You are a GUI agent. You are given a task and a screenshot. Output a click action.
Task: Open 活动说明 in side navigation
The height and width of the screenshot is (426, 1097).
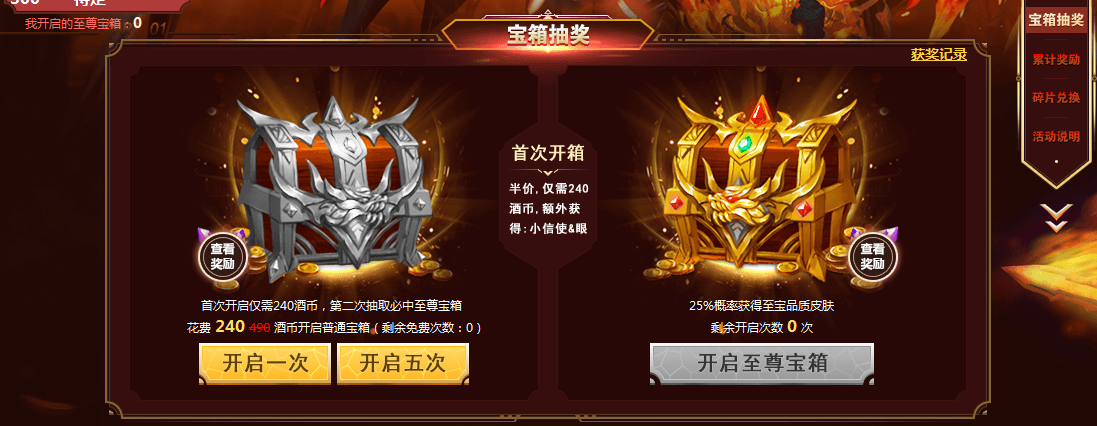tap(1056, 136)
